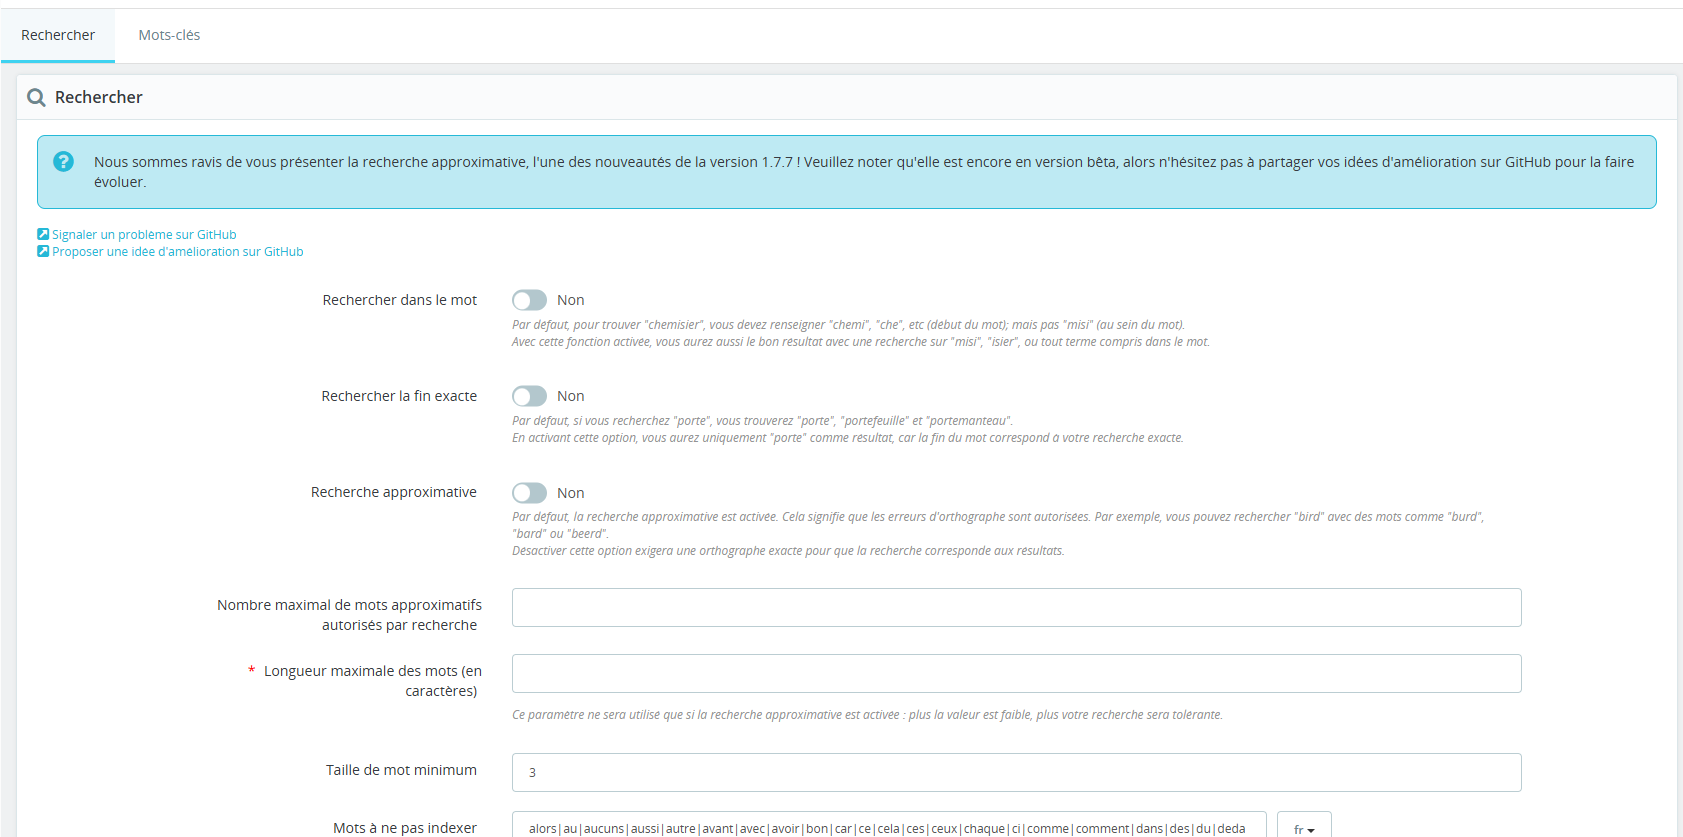Click the Mots à ne pas indexer field
The width and height of the screenshot is (1683, 837).
tap(889, 825)
